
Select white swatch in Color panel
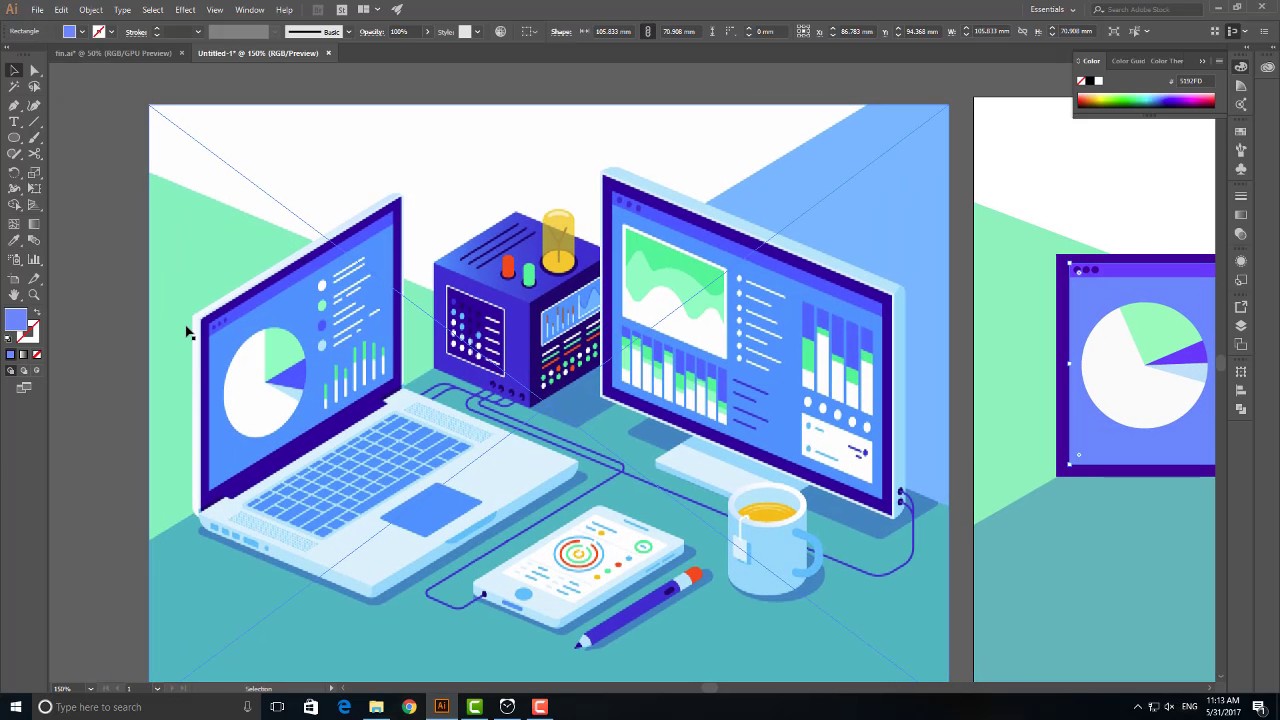(x=1099, y=81)
